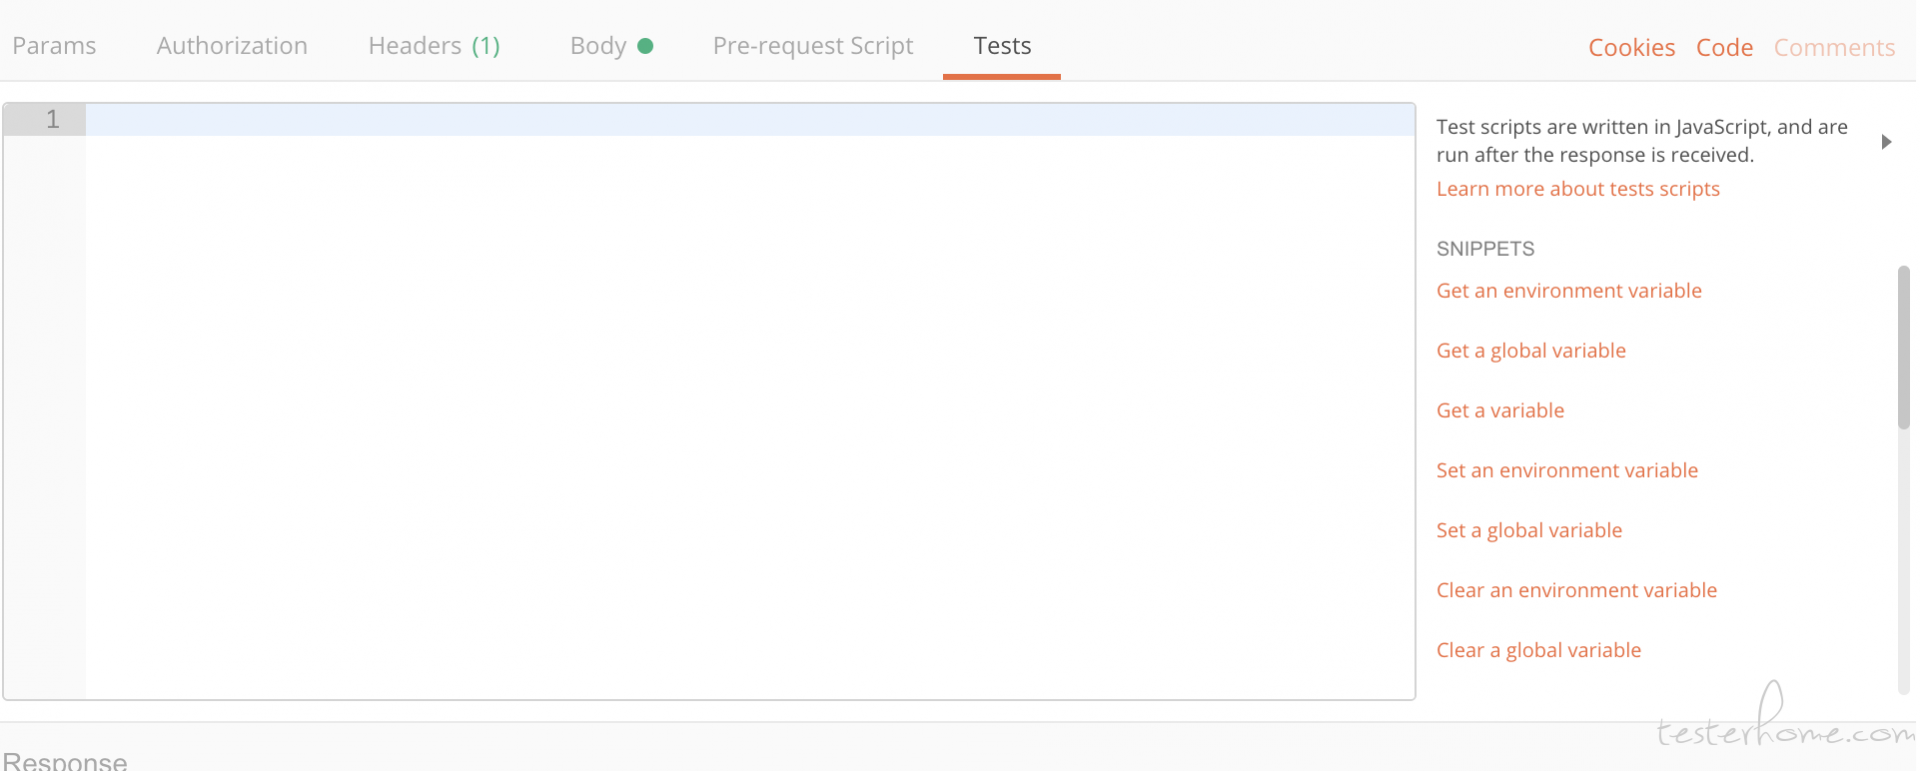
Task: Insert Get an environment variable snippet
Action: pyautogui.click(x=1569, y=291)
